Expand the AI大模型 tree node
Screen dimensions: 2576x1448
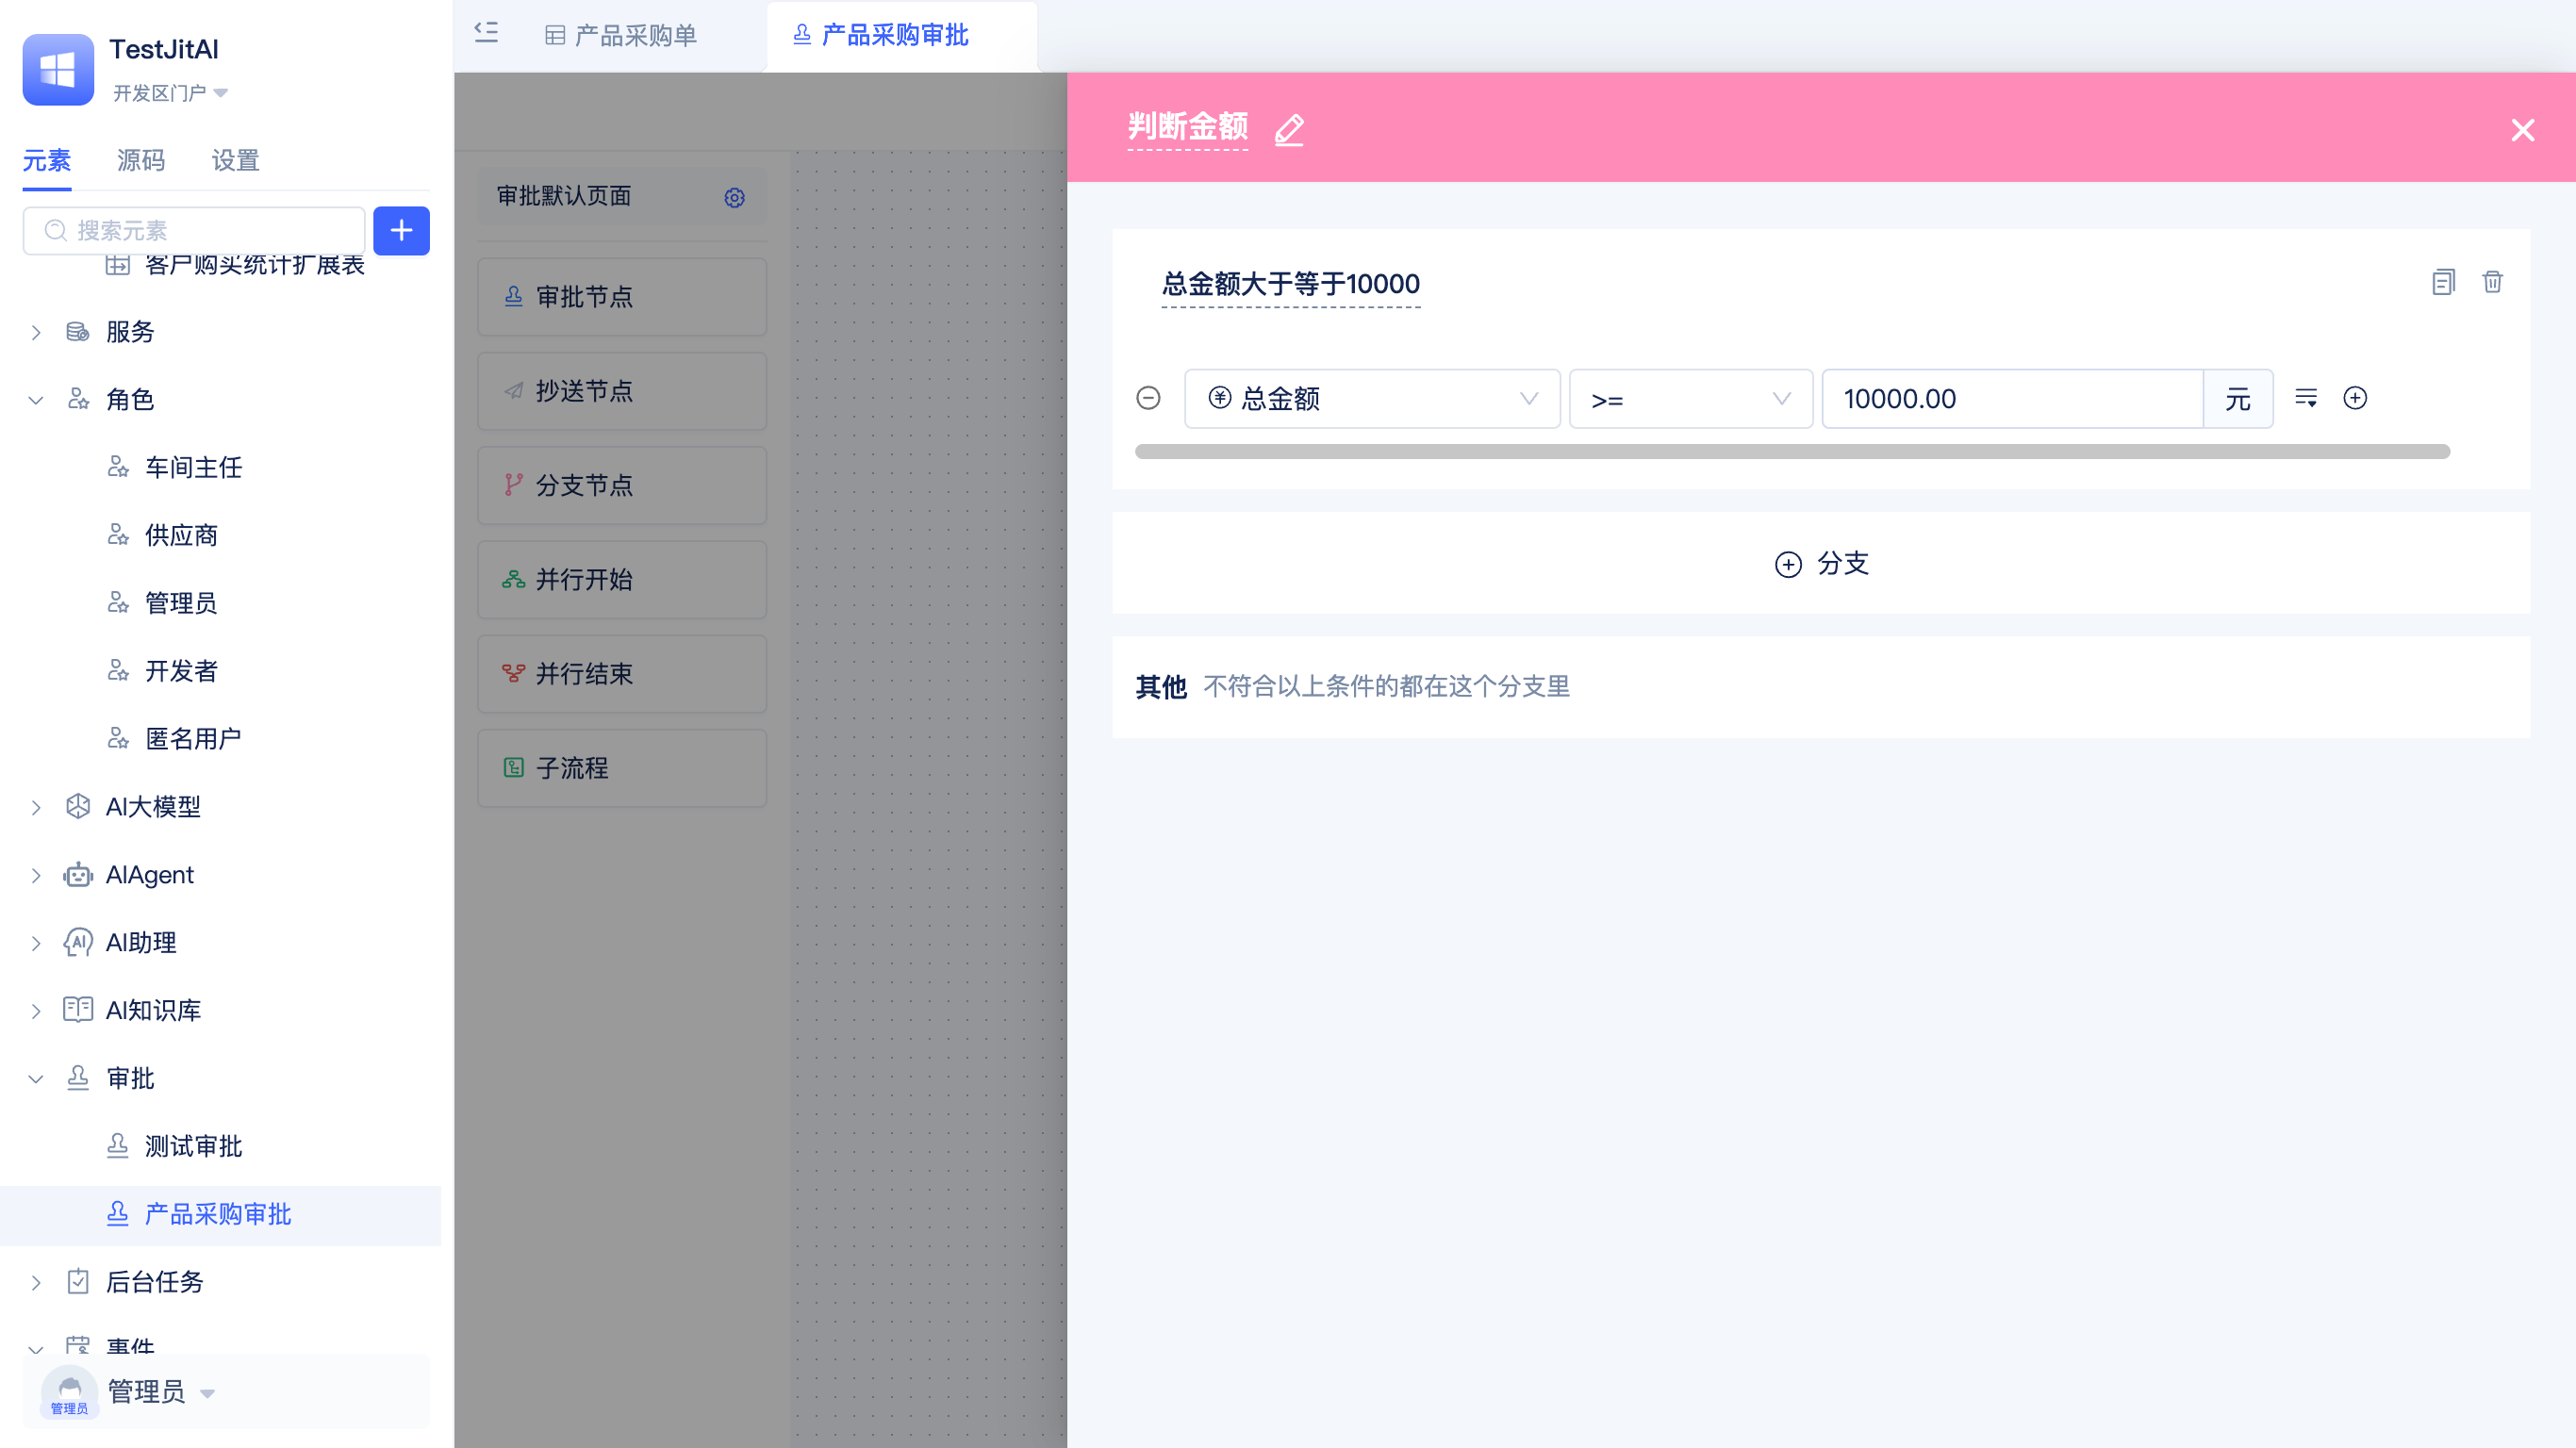point(36,807)
